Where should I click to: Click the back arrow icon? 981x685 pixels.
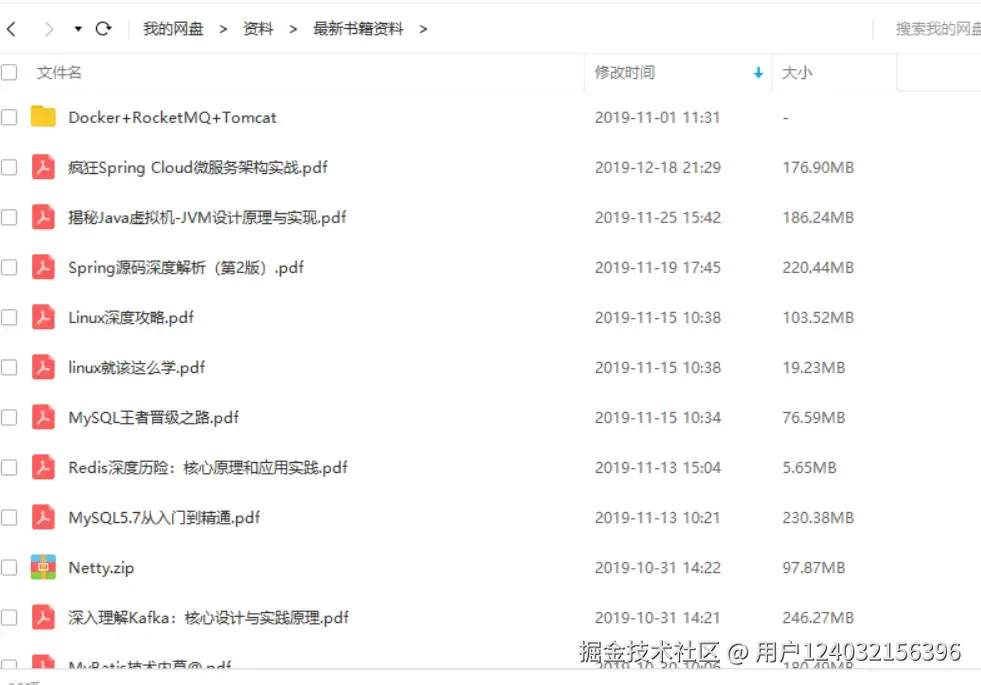(12, 29)
